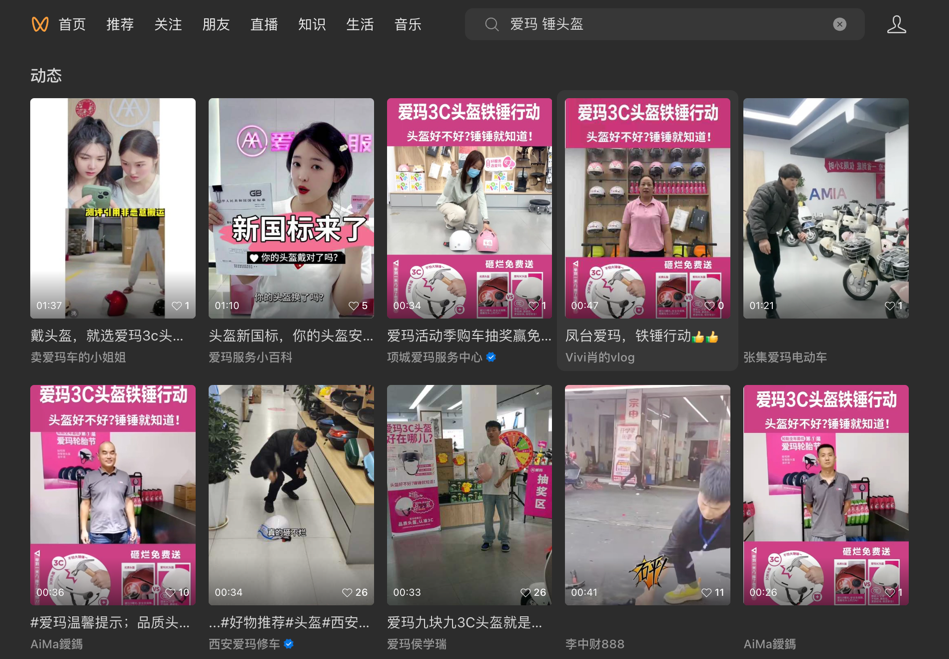
Task: Open the Vivi肖的vlog video thumbnail
Action: tap(648, 208)
